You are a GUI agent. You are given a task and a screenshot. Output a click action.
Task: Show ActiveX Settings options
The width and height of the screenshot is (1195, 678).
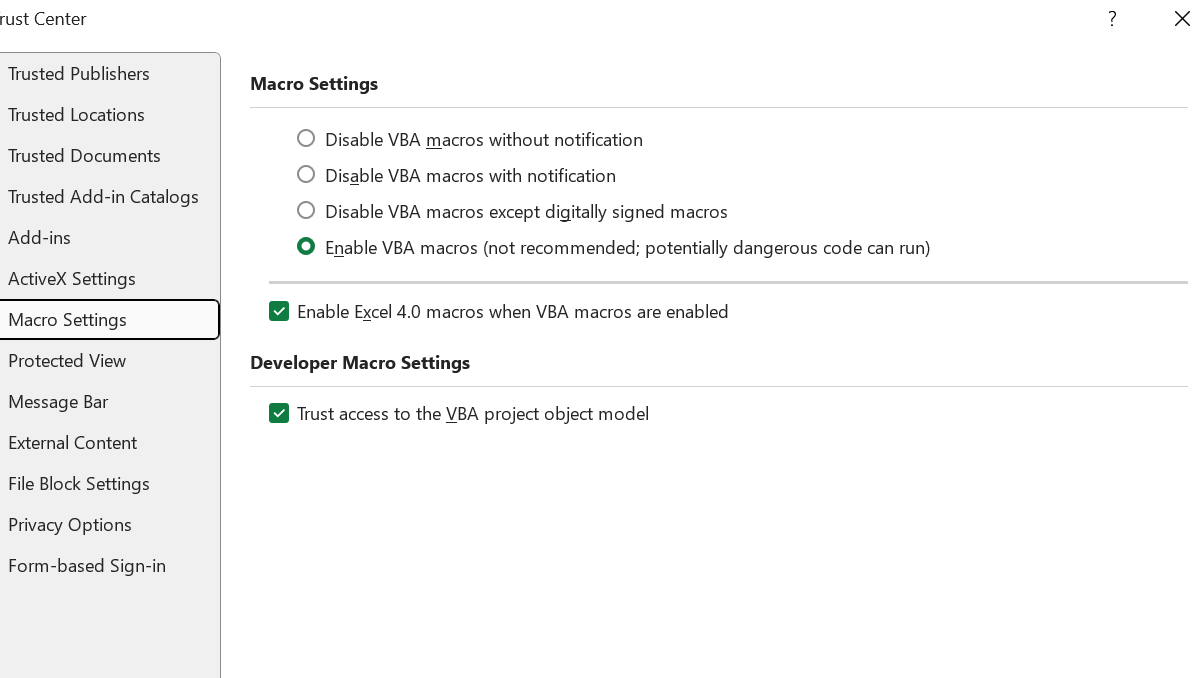tap(72, 279)
